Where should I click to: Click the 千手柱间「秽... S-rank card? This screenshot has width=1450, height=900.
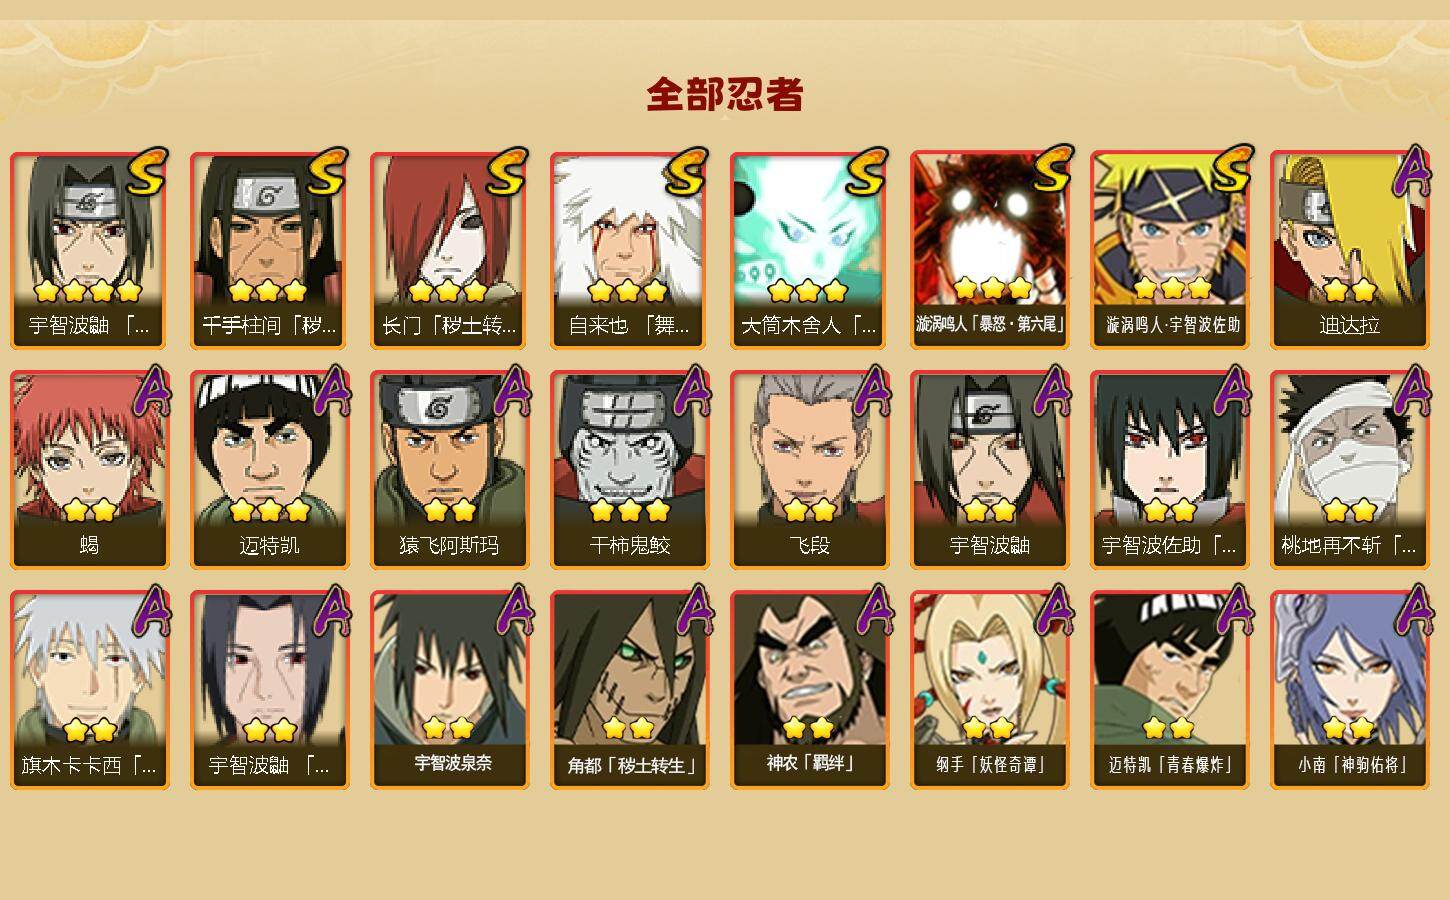coord(269,250)
